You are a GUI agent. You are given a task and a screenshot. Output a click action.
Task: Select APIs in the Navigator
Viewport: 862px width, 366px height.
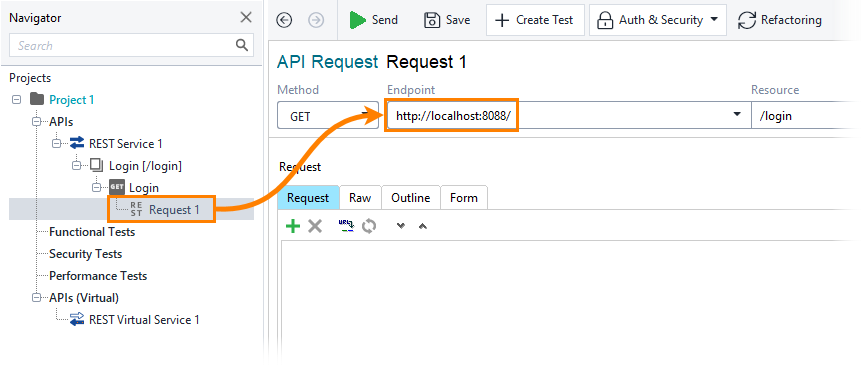click(61, 121)
